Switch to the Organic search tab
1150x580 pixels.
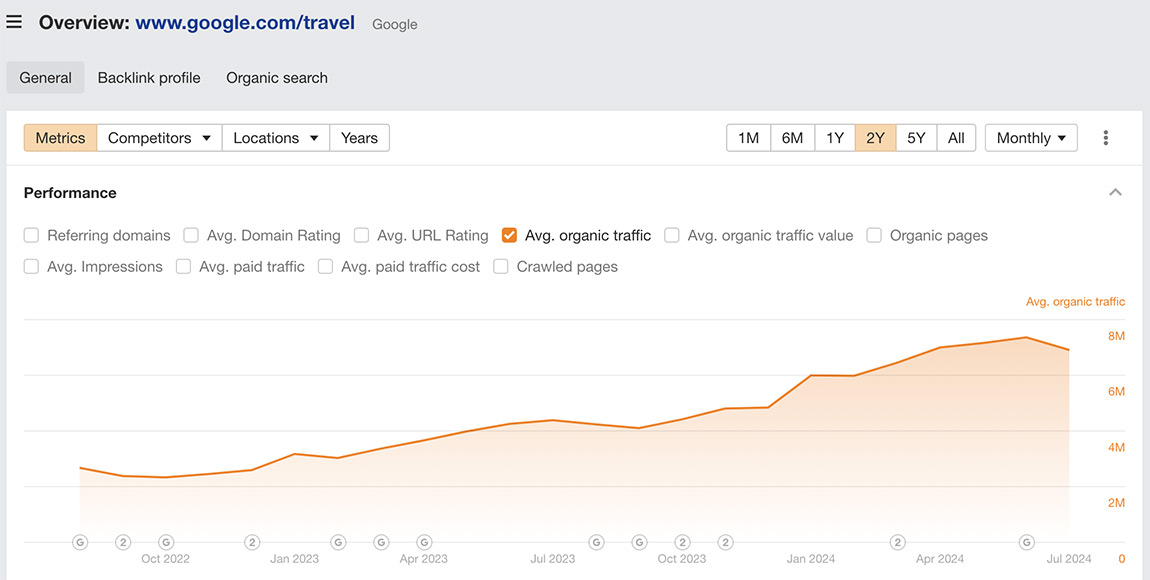(276, 78)
